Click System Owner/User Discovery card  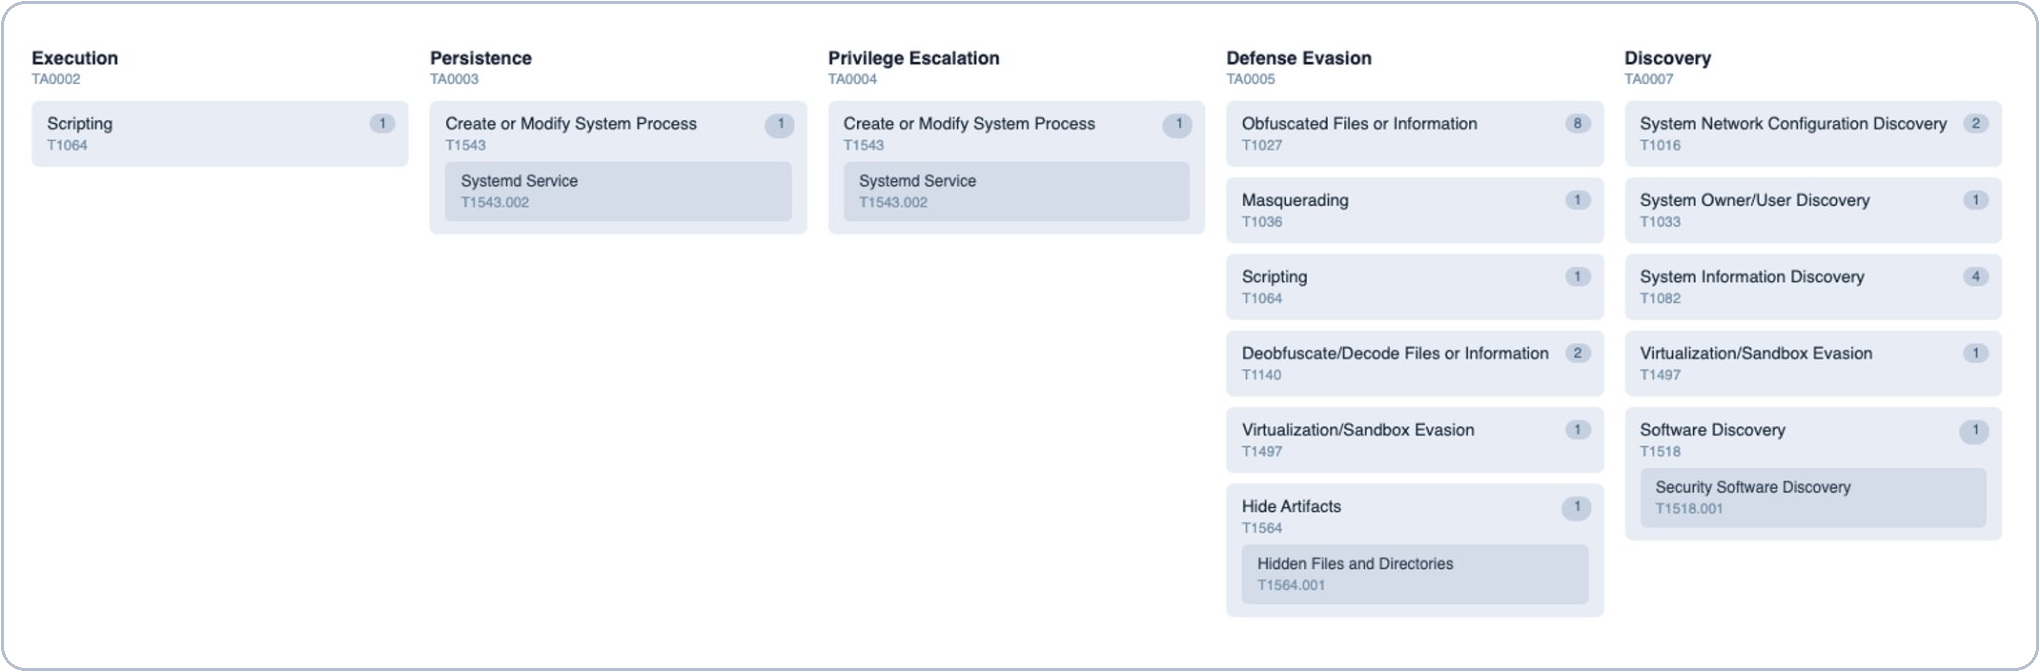(1795, 210)
